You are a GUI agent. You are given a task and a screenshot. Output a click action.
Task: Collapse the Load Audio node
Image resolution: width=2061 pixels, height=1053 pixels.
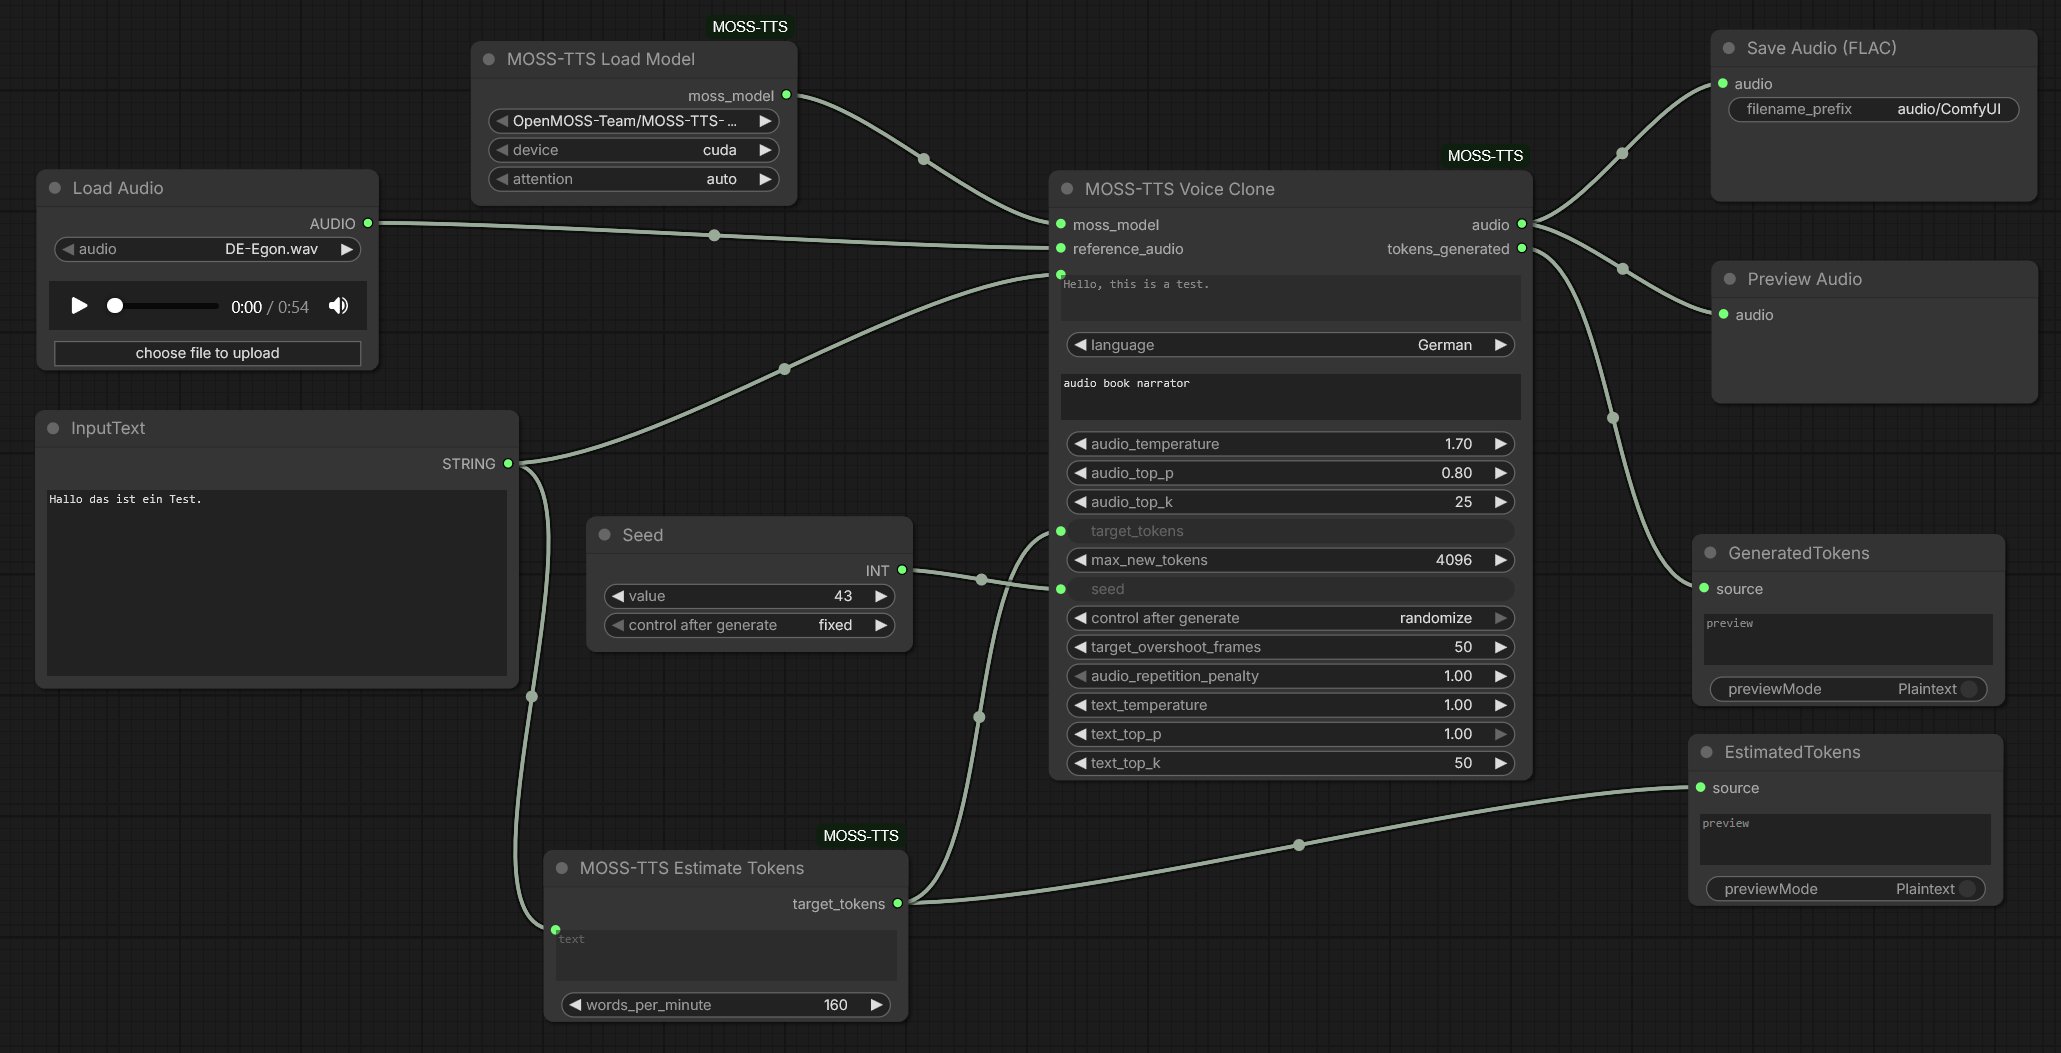55,188
